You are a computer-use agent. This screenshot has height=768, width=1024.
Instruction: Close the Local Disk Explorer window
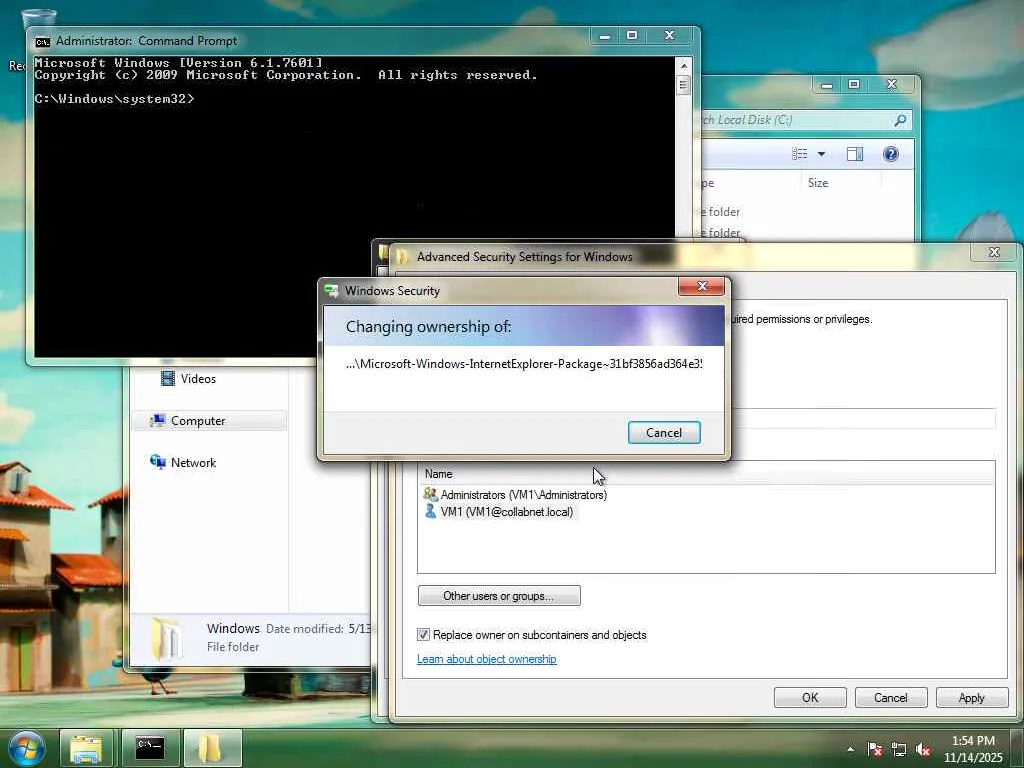pyautogui.click(x=891, y=85)
